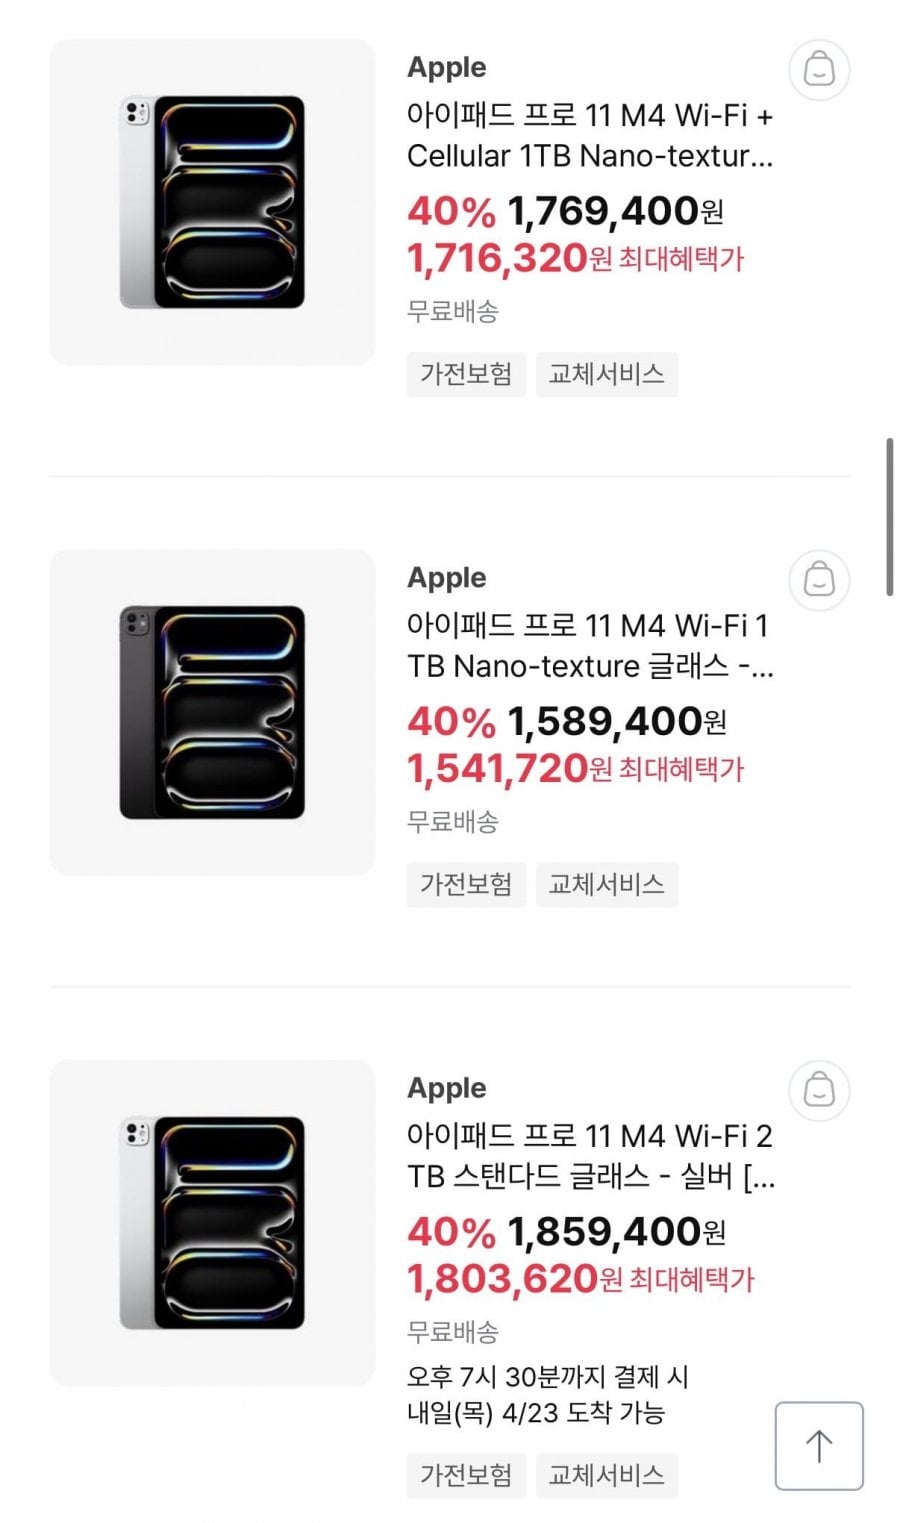Tap 교체서비스 tag on the first product

coord(606,374)
